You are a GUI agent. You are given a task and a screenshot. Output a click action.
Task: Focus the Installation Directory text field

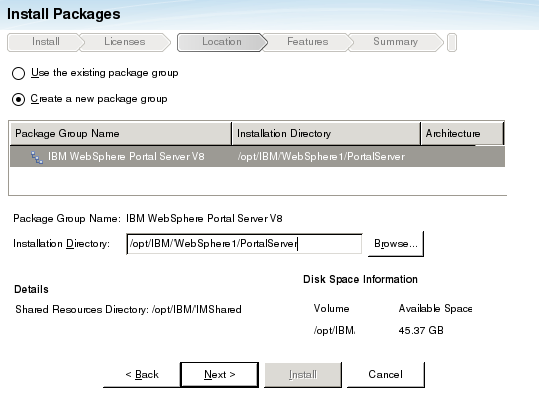tap(244, 244)
